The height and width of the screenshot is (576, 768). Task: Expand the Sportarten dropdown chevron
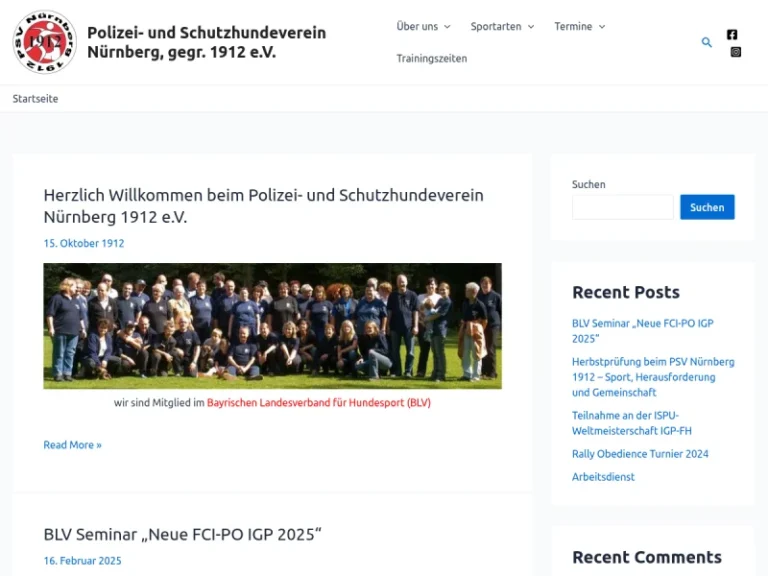click(531, 26)
